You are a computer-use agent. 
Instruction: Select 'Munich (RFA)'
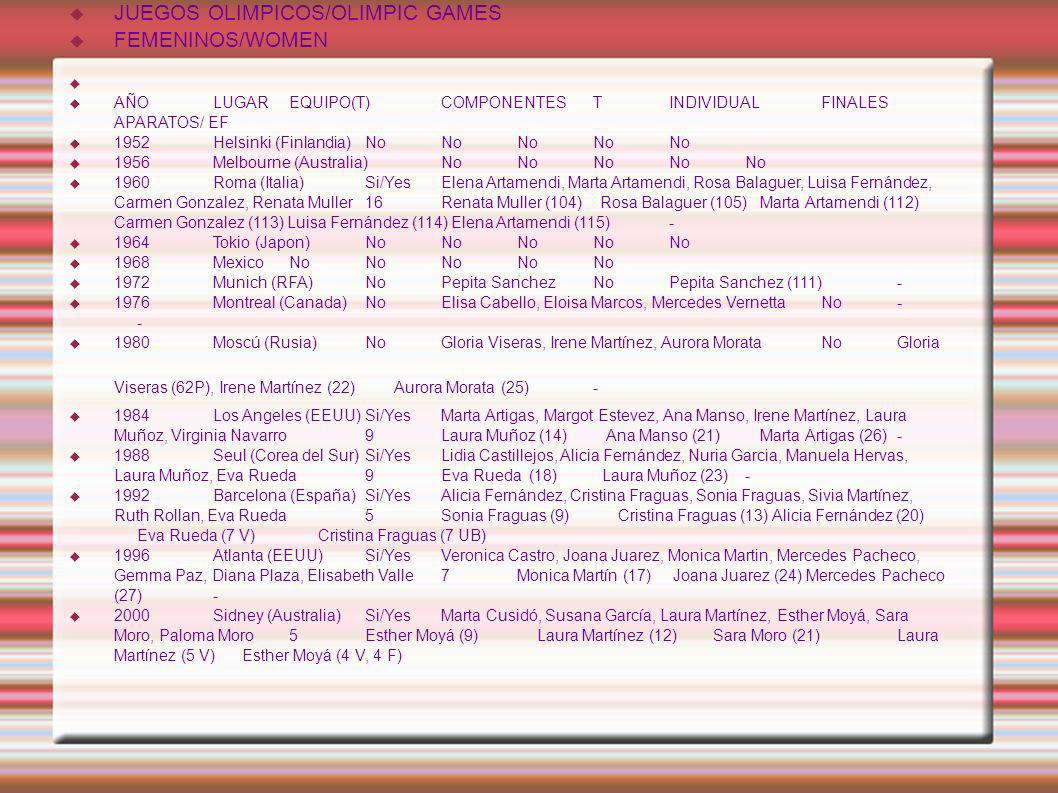click(262, 283)
